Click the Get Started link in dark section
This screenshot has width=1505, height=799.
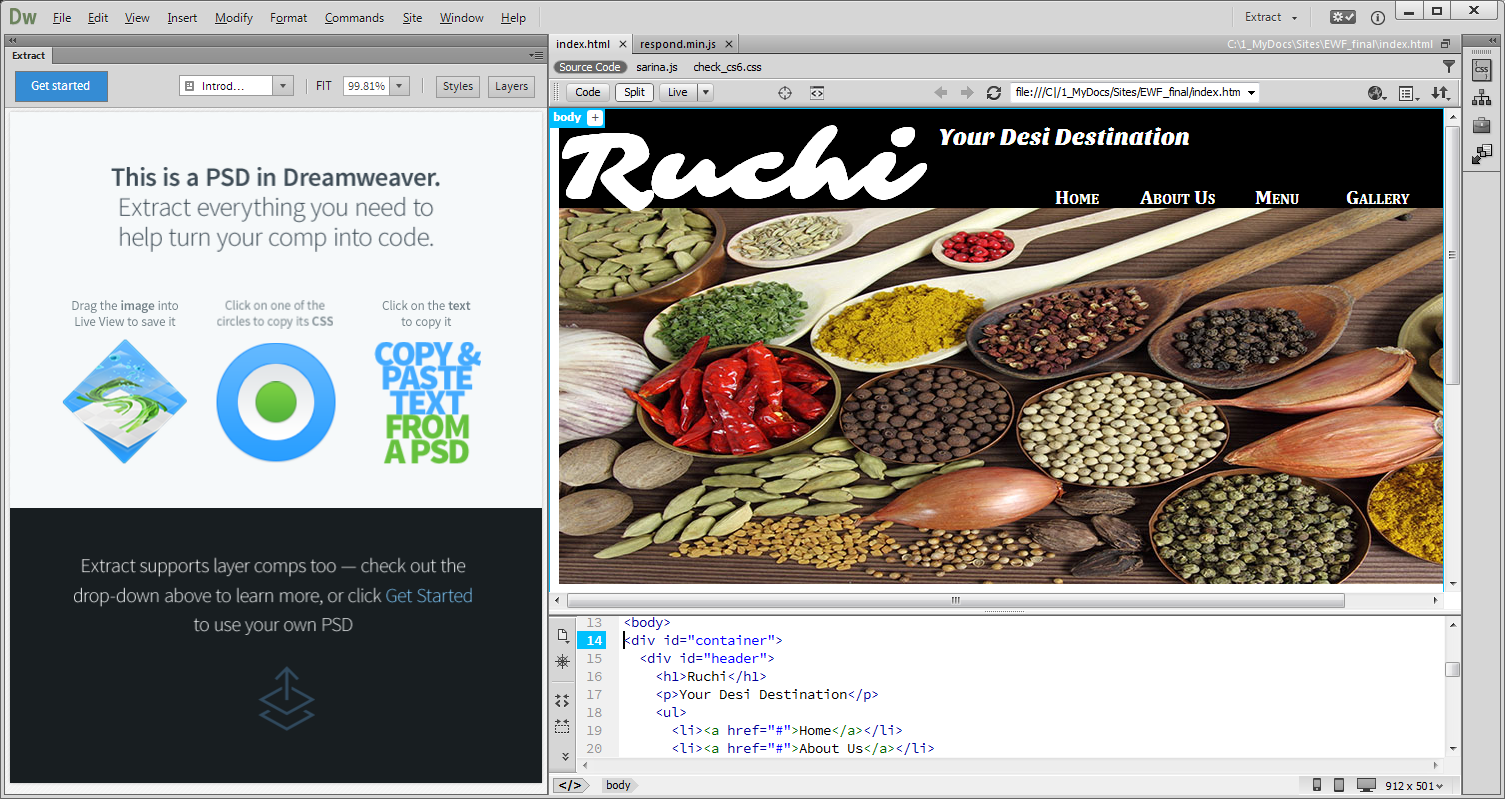click(429, 596)
